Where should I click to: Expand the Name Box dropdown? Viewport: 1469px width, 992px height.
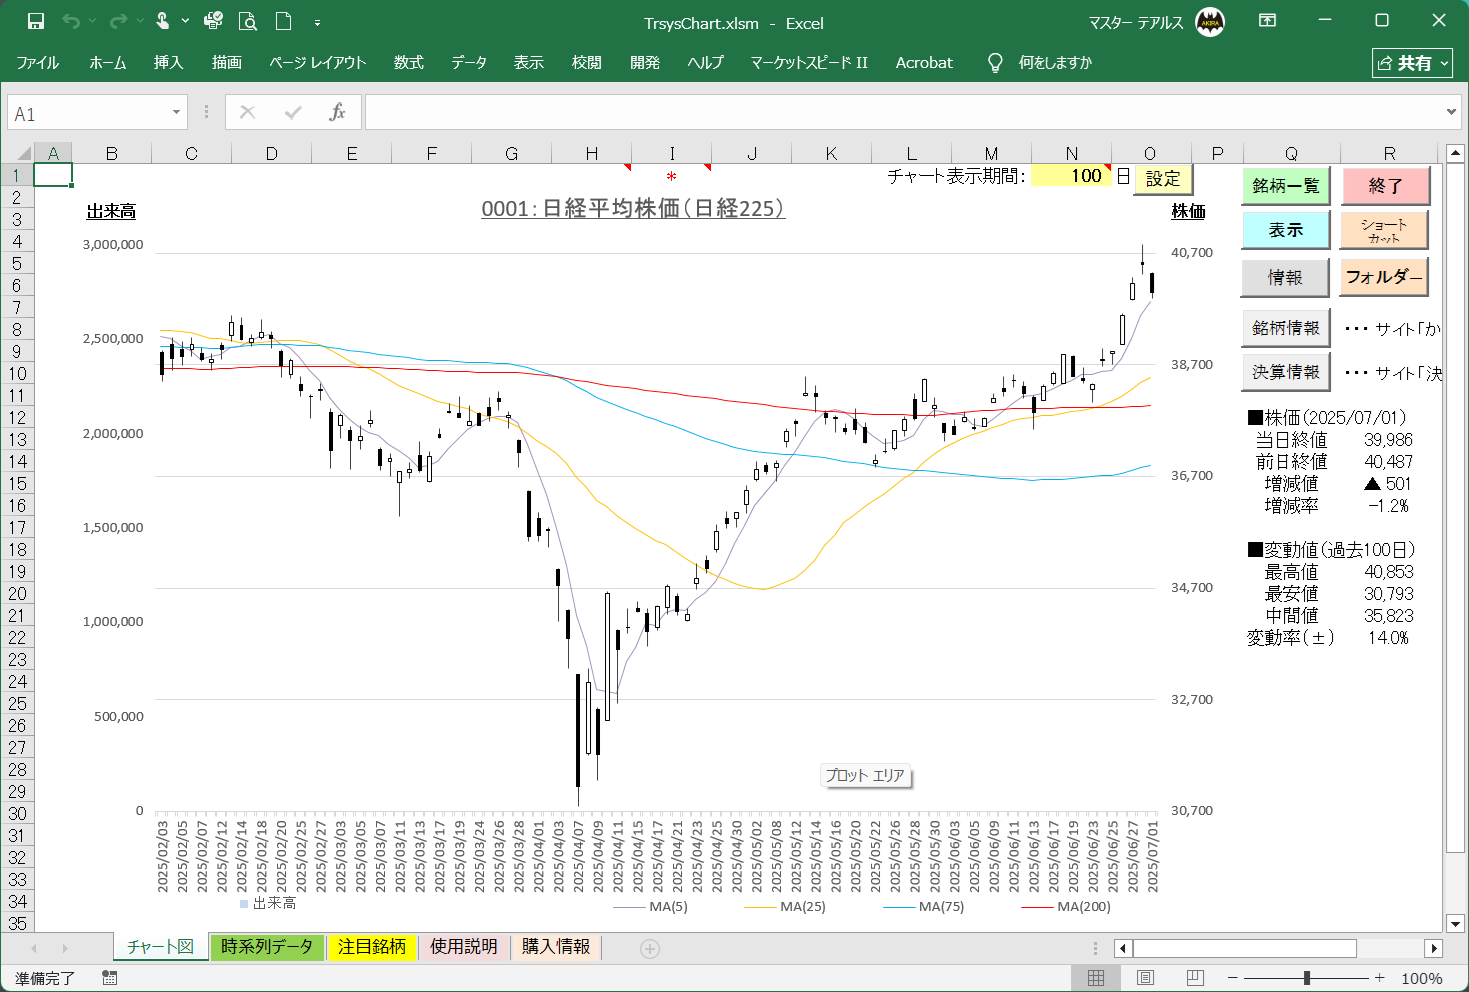pos(176,112)
